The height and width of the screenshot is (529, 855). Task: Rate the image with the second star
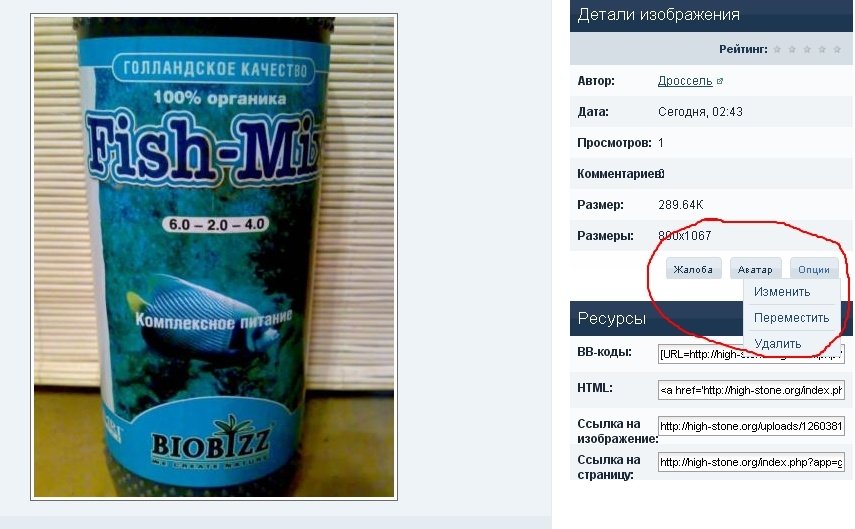click(x=792, y=50)
